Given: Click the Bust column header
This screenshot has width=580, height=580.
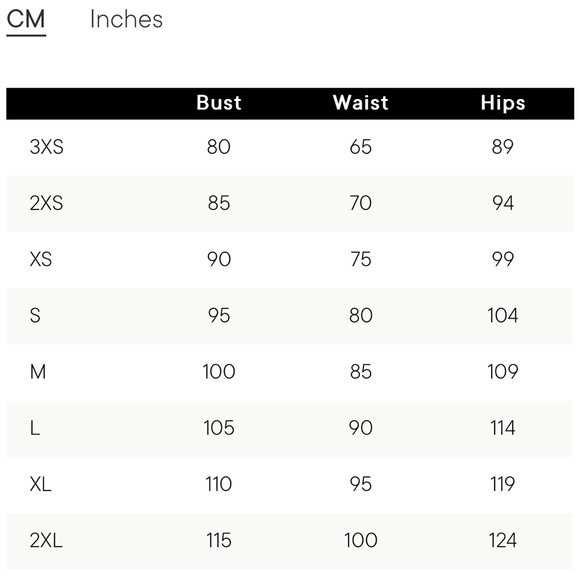Looking at the screenshot, I should coord(219,103).
